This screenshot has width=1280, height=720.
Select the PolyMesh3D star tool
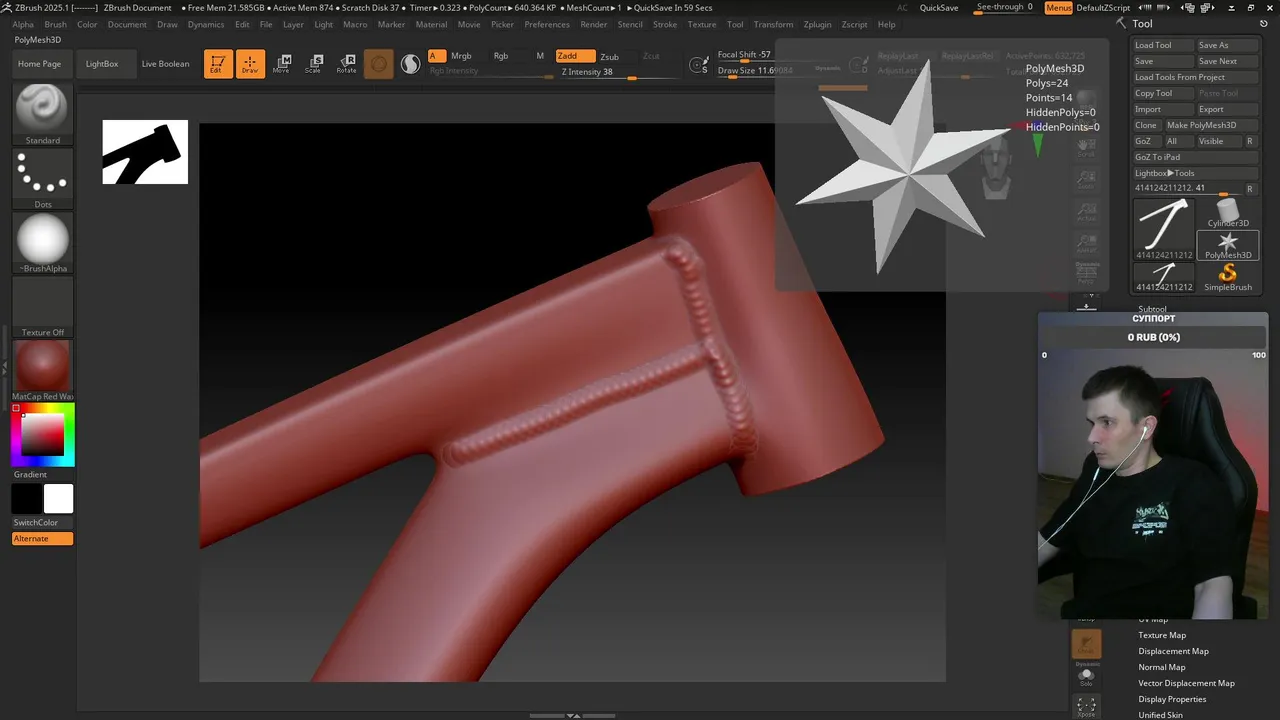1228,245
